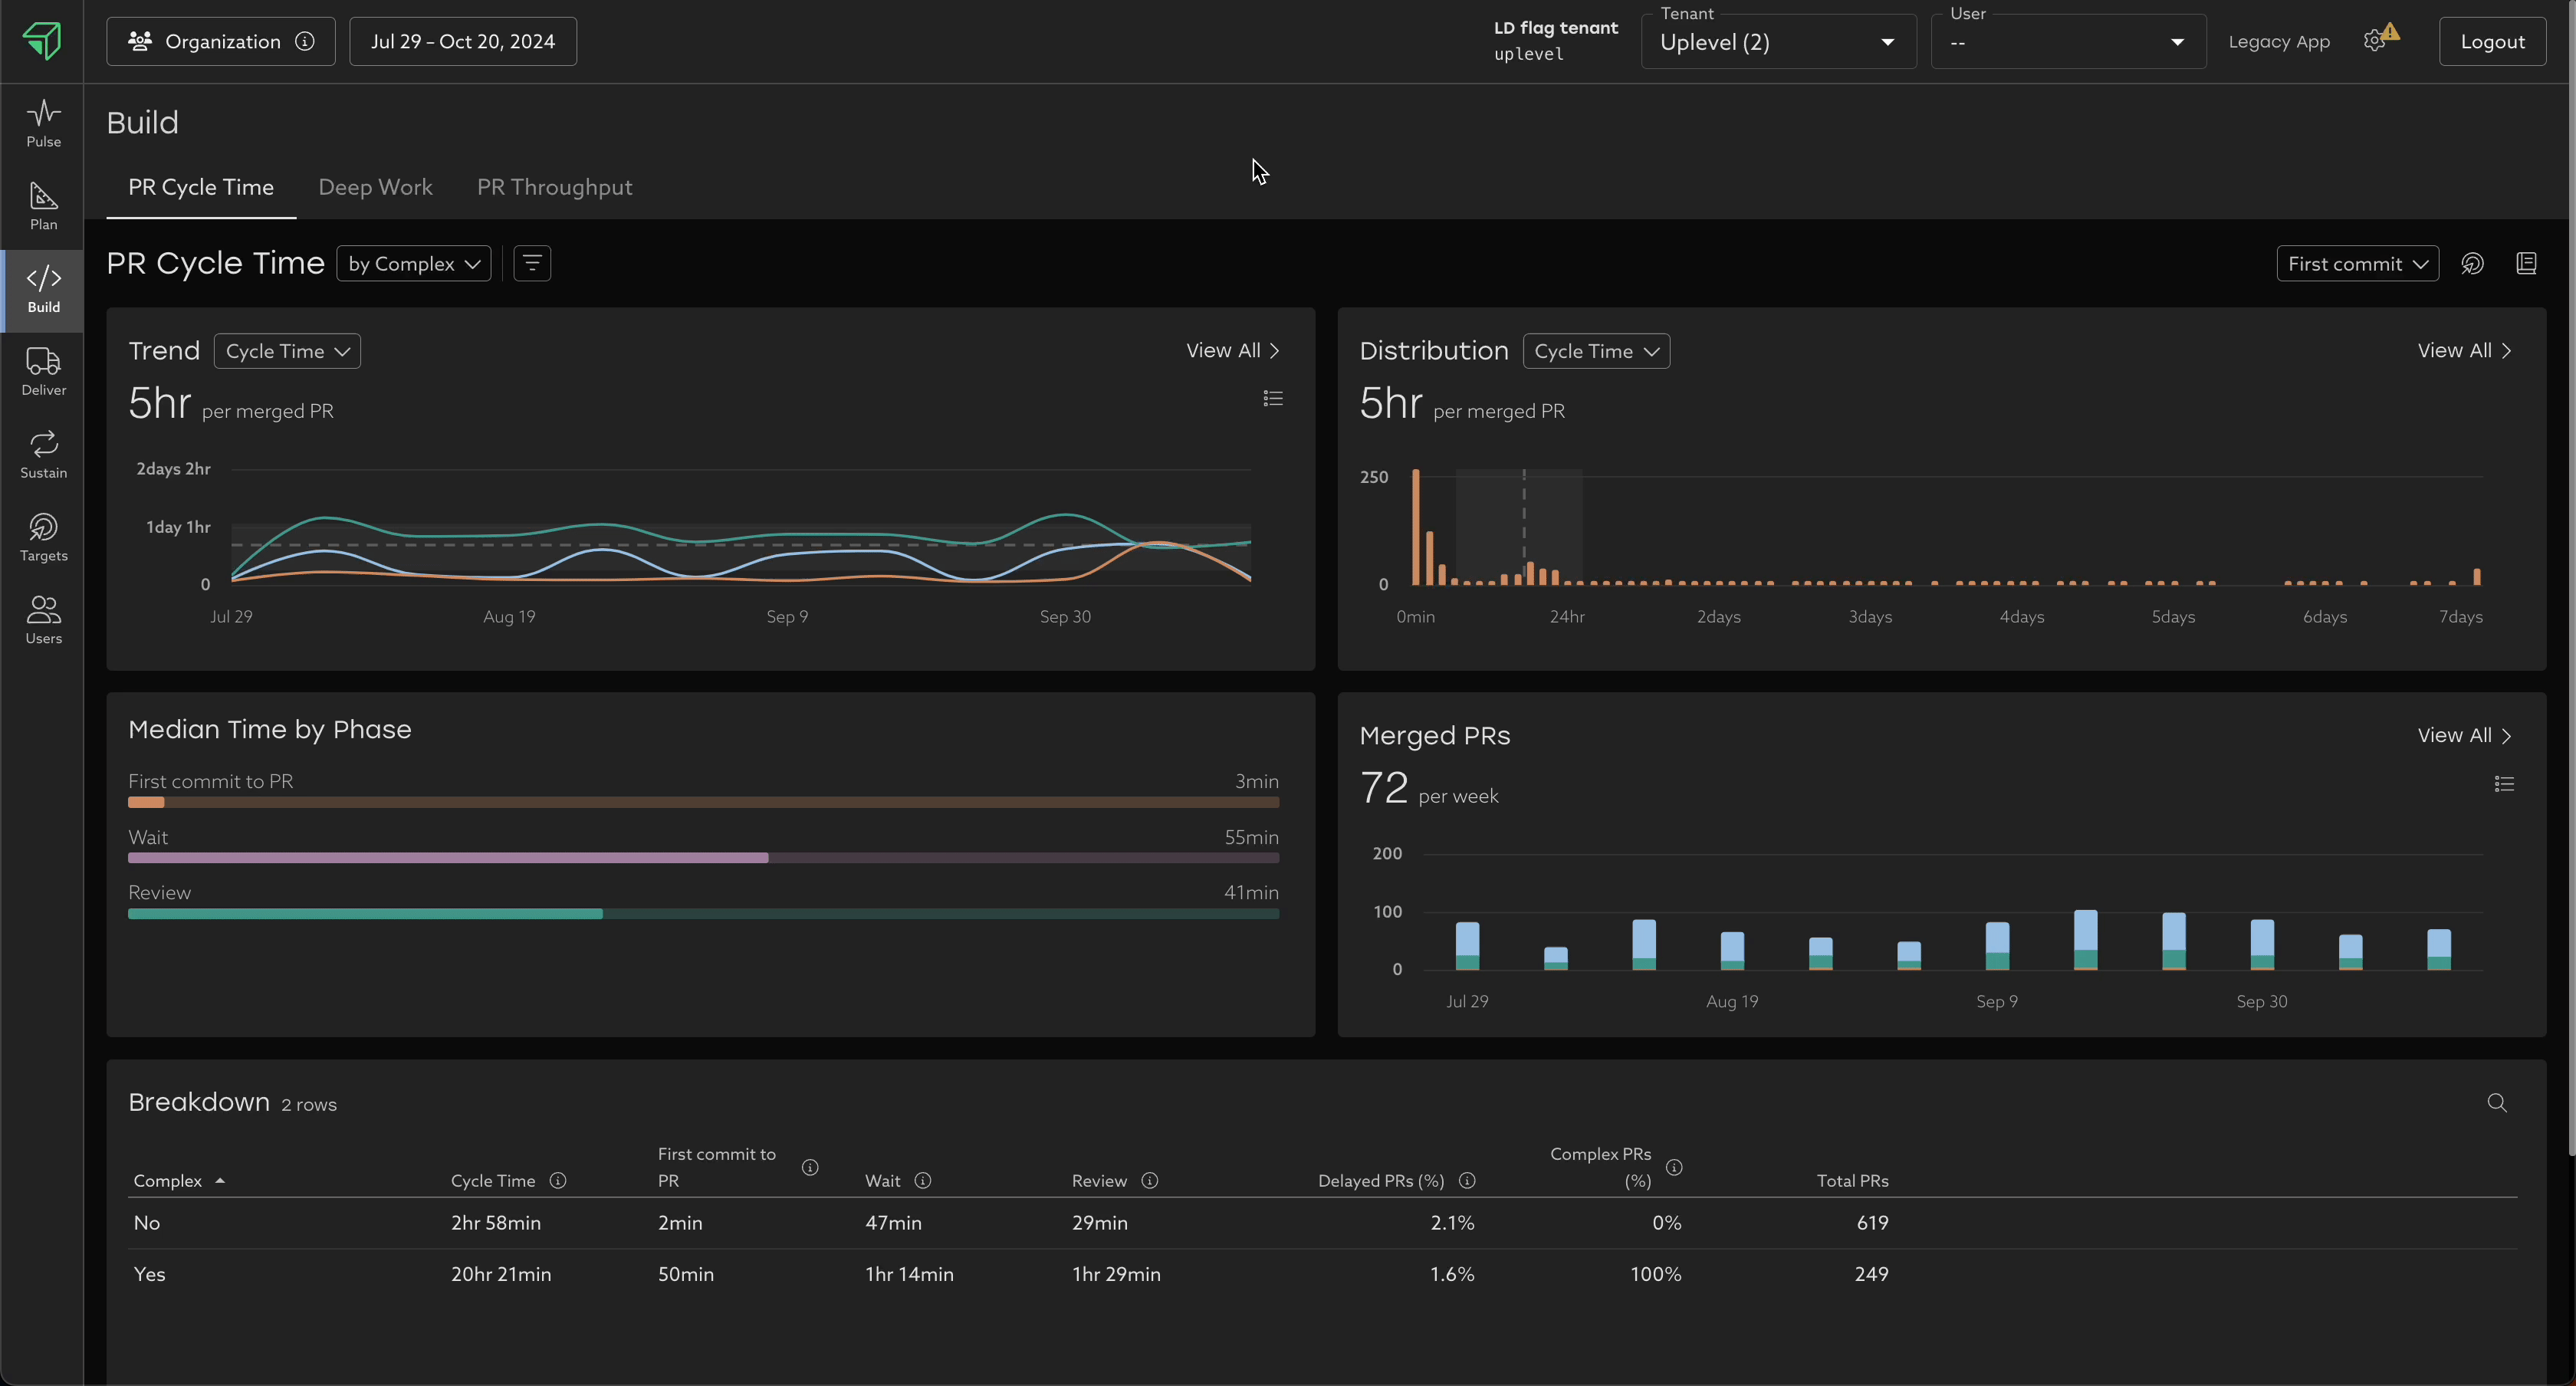The width and height of the screenshot is (2576, 1386).
Task: Toggle the Trend chart legend list icon
Action: (x=1272, y=399)
